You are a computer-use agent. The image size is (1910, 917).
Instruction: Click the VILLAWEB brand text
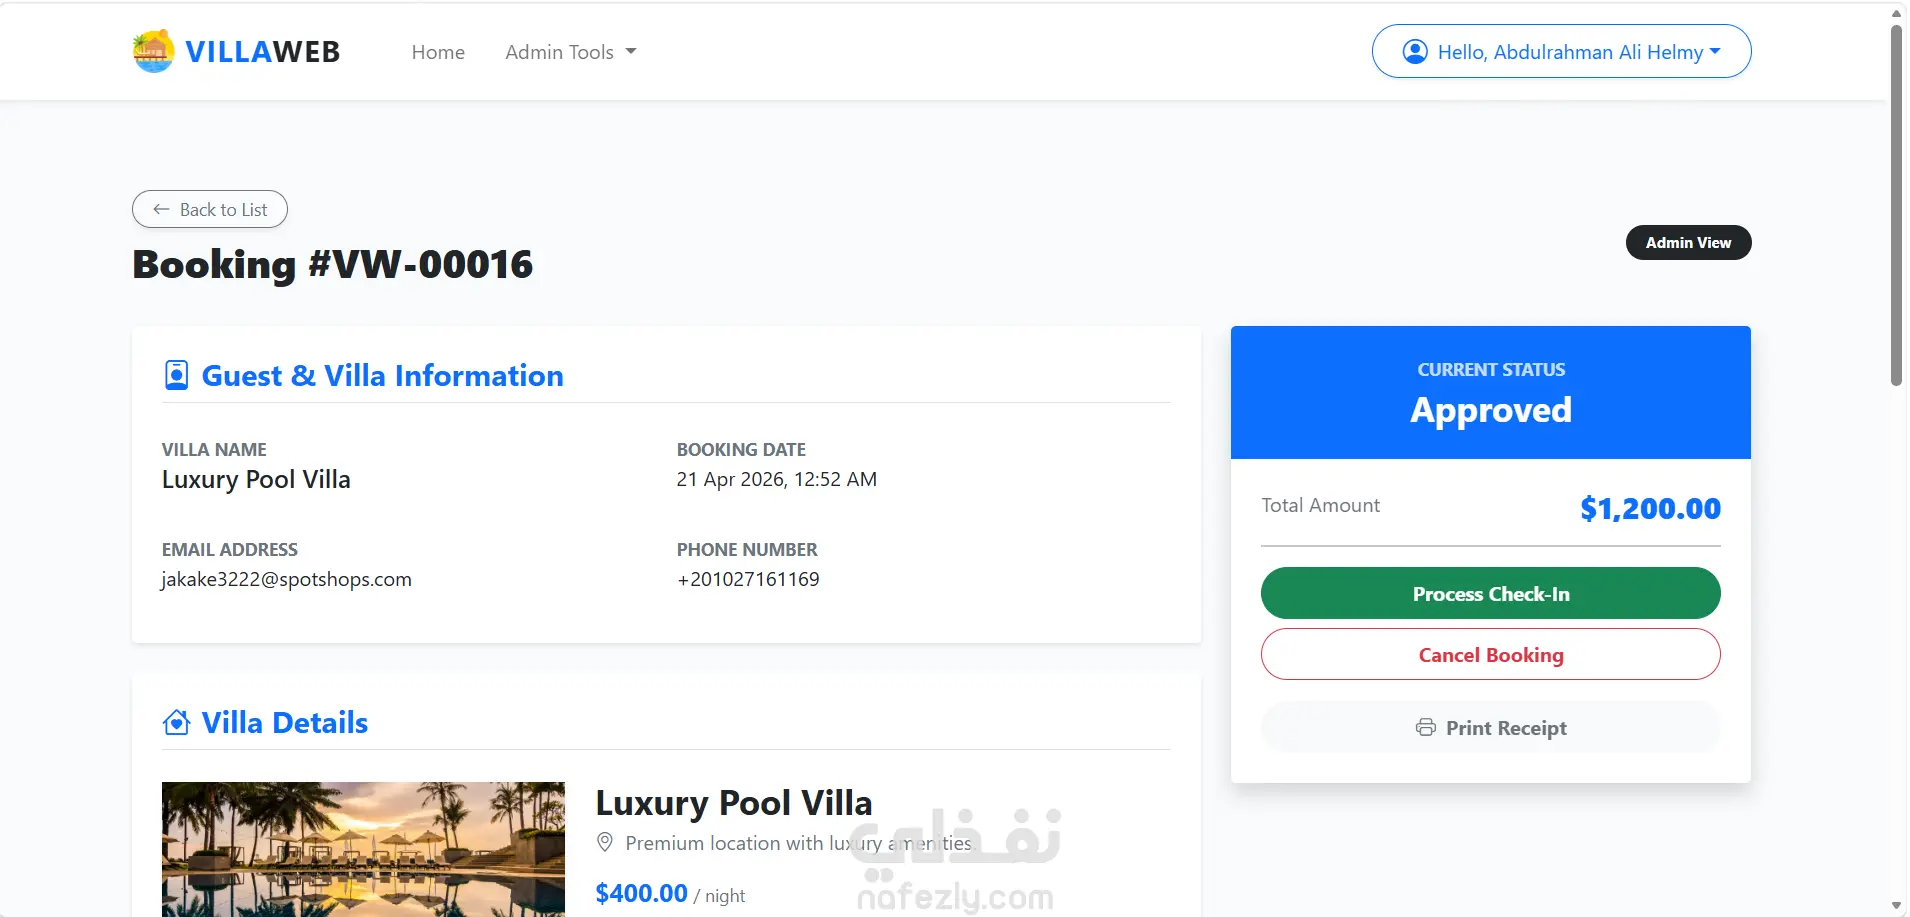click(x=263, y=52)
